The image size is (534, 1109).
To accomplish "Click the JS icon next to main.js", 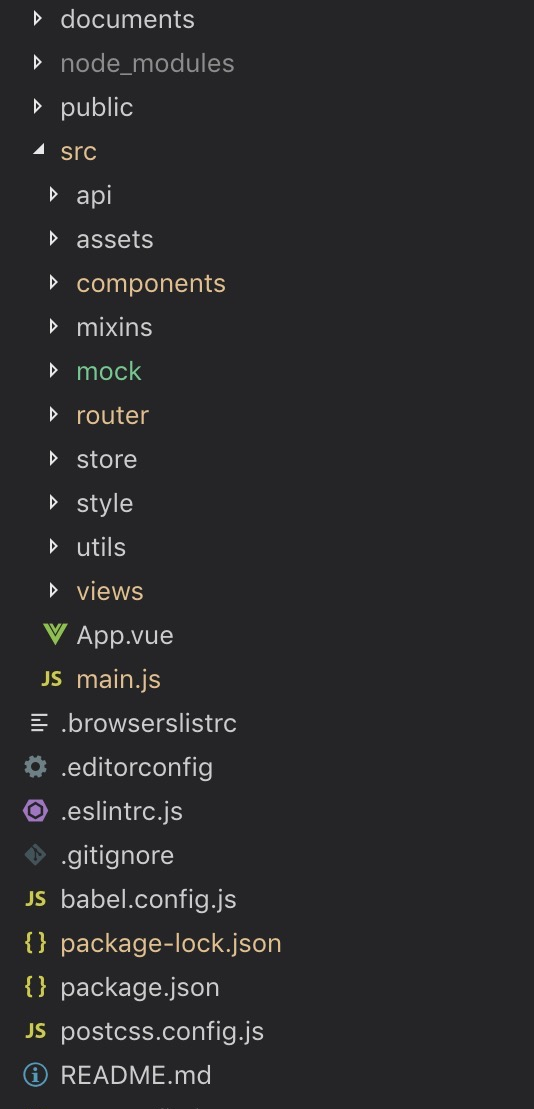I will click(x=52, y=679).
